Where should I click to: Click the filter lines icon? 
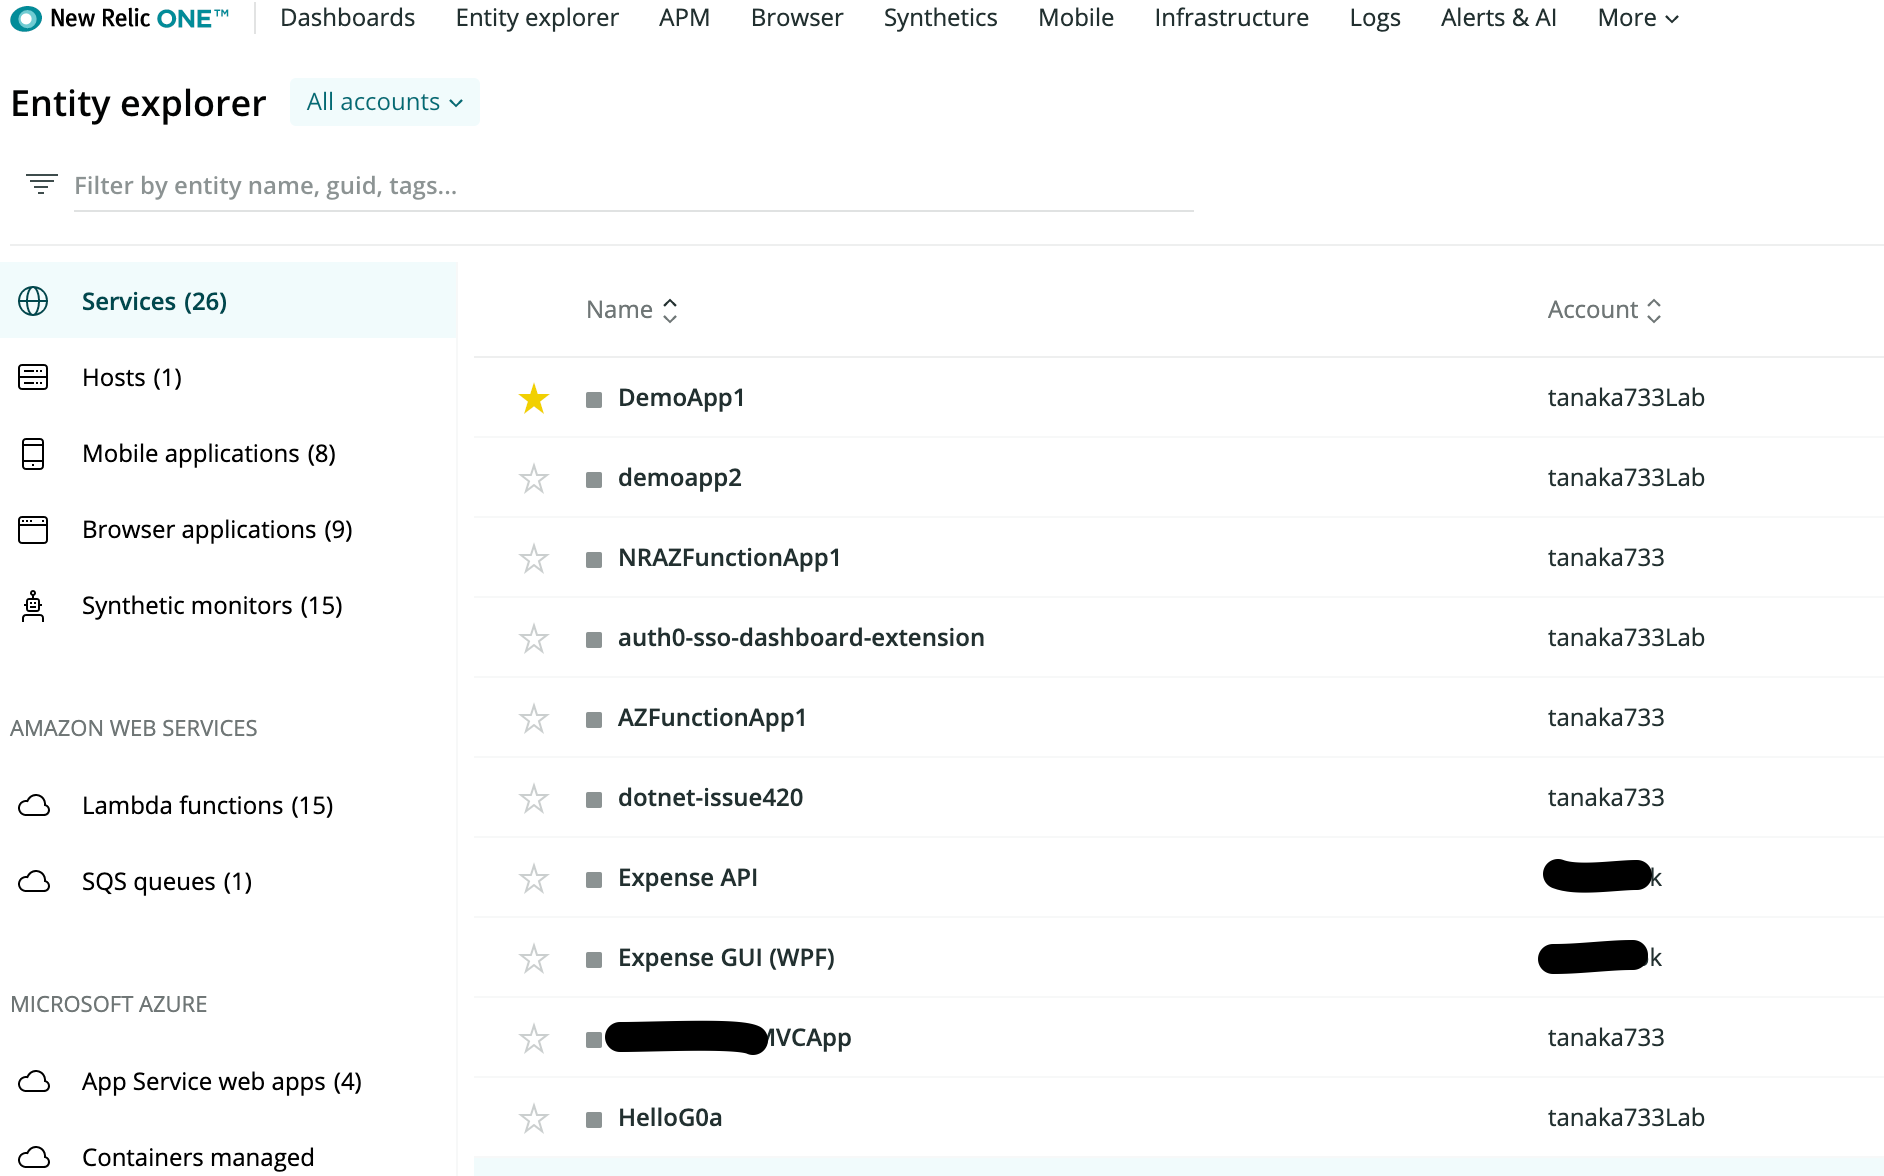[x=41, y=184]
